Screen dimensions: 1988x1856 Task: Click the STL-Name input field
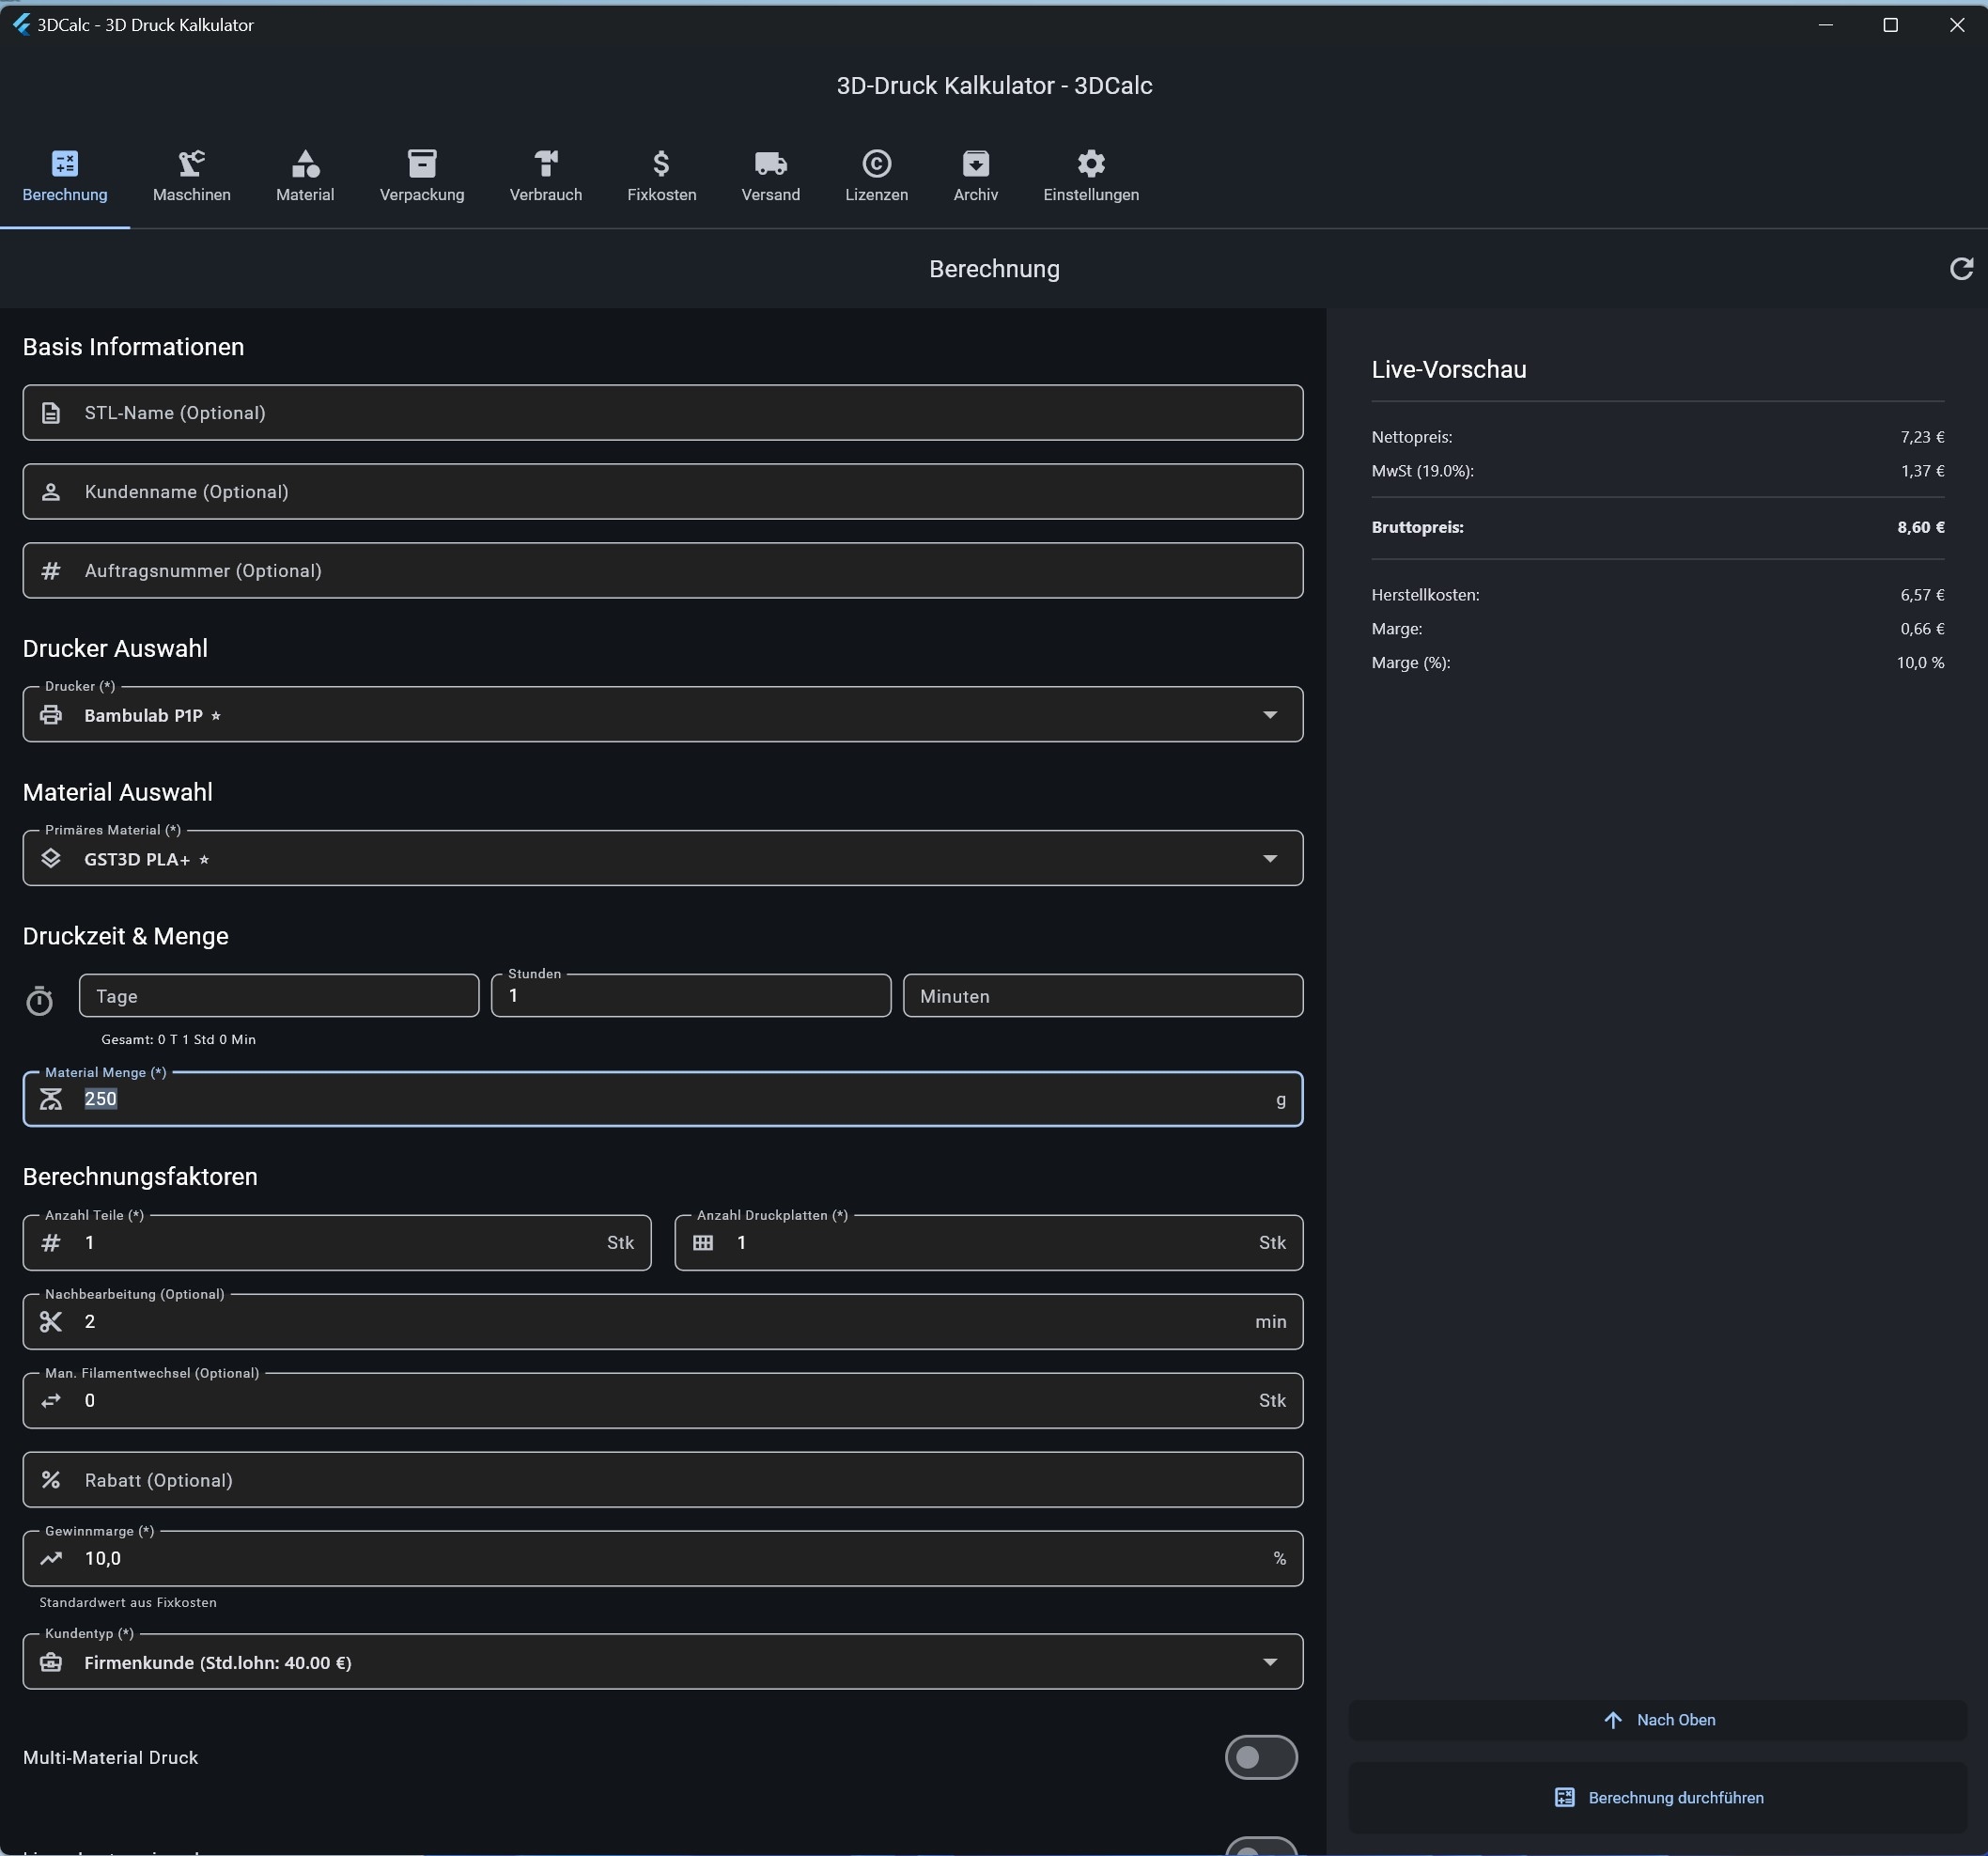coord(662,413)
